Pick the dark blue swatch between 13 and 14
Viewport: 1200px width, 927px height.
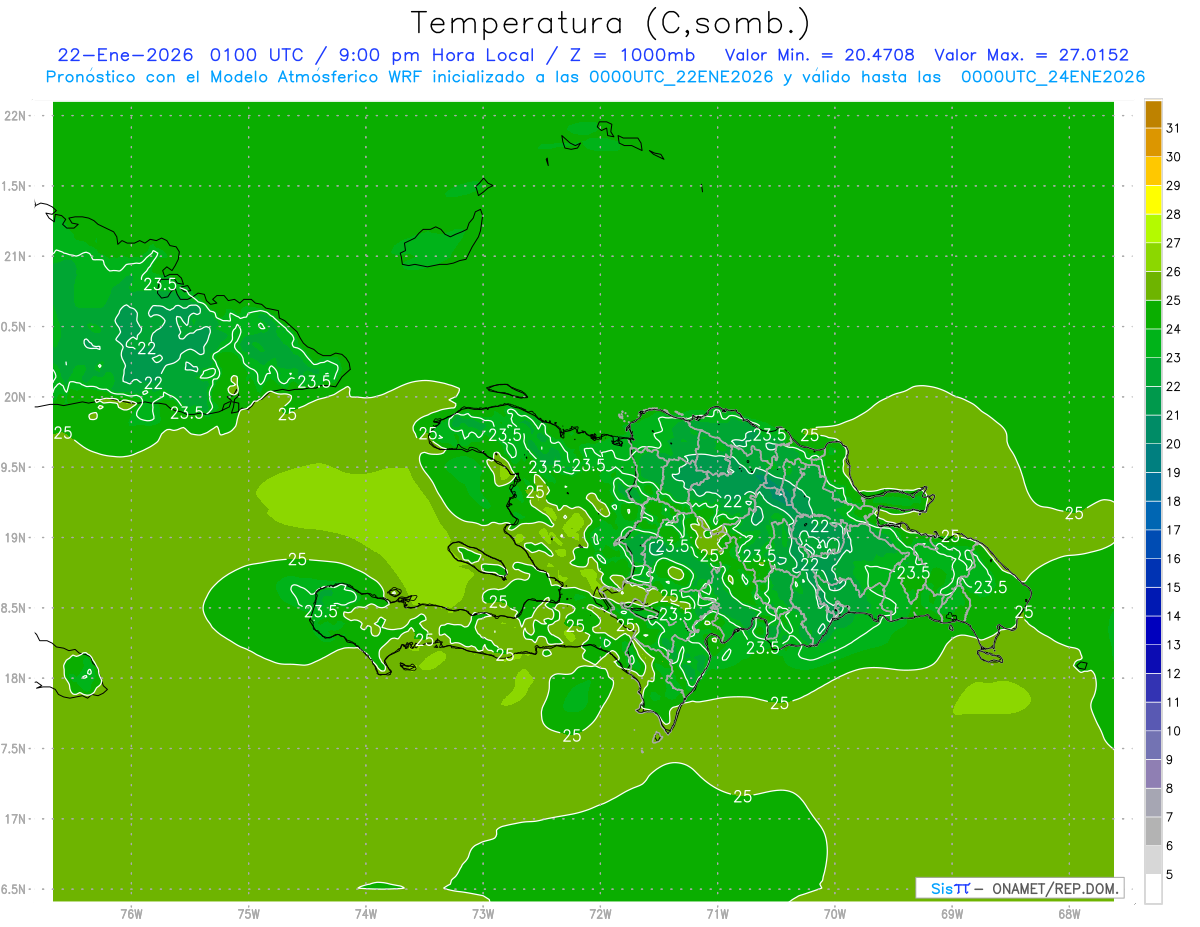pos(1153,630)
